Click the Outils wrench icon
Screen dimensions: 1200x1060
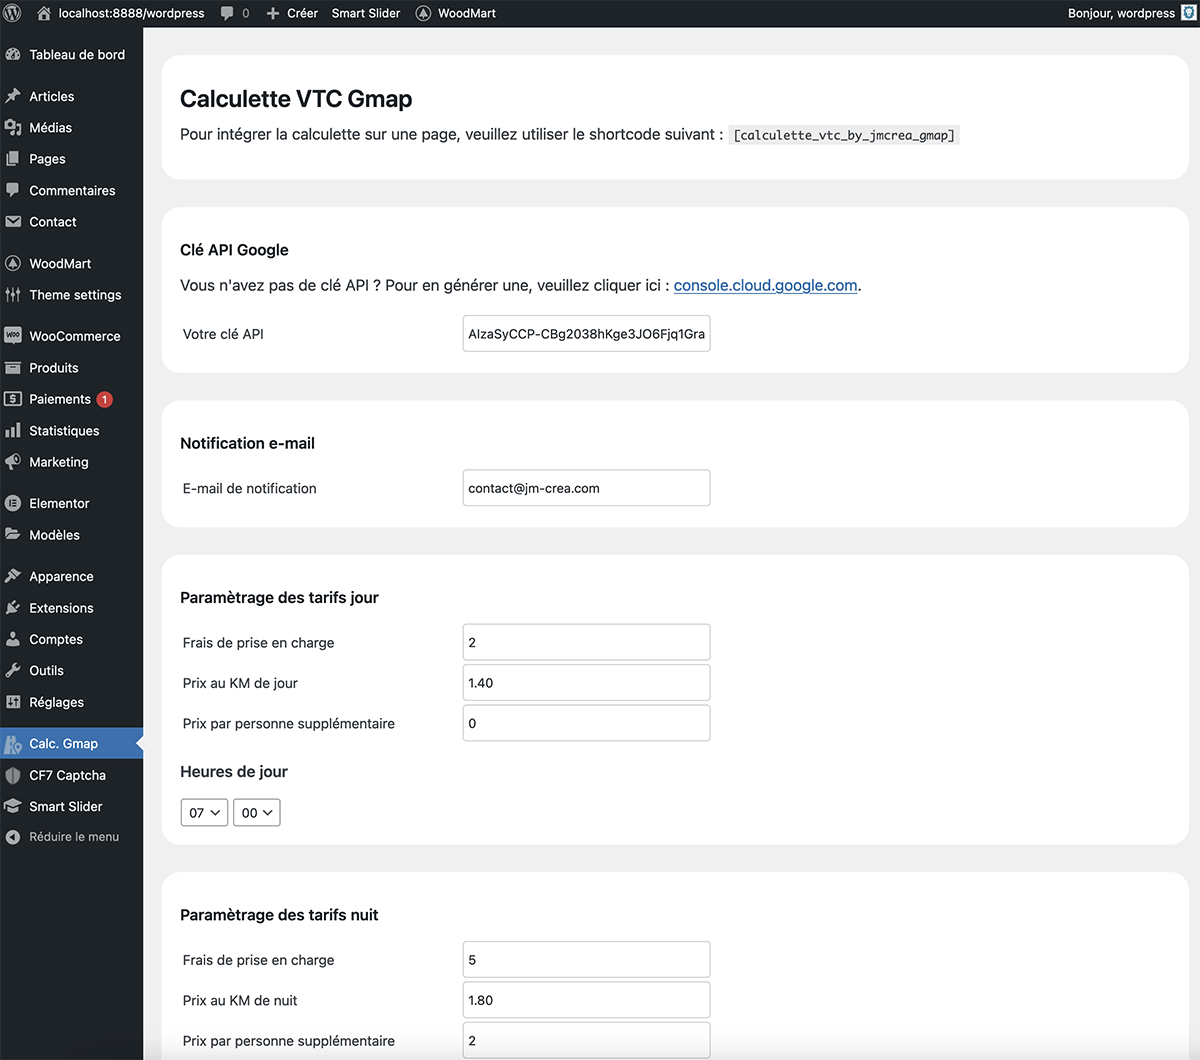point(13,671)
